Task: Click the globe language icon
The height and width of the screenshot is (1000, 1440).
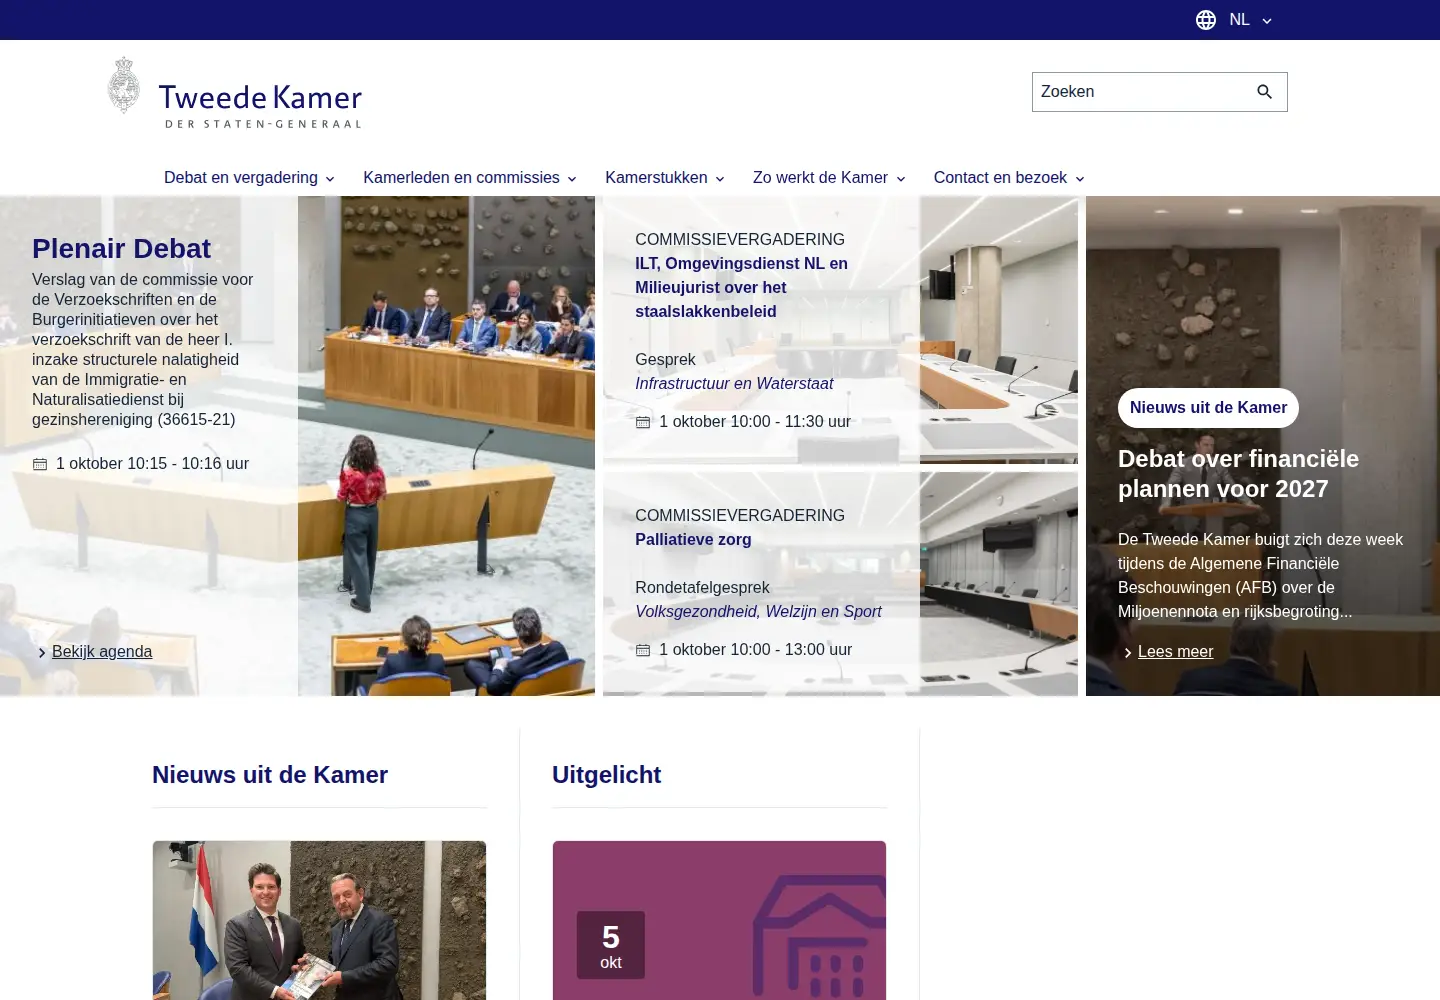Action: 1206,20
